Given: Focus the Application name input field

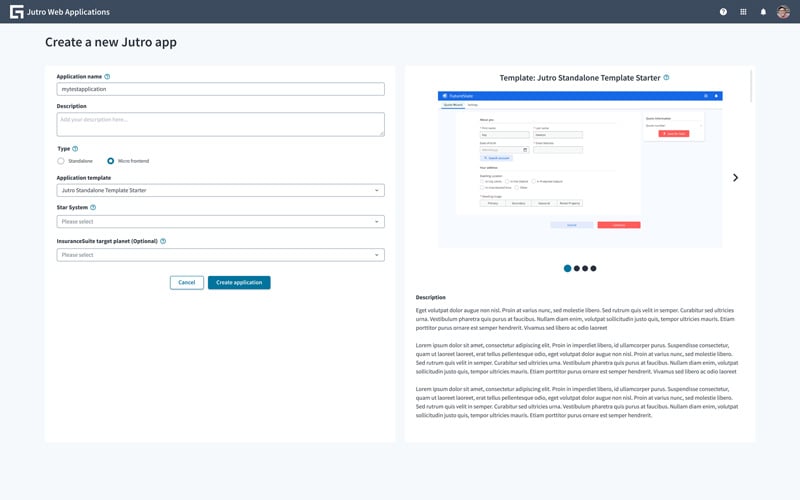Looking at the screenshot, I should tap(220, 89).
